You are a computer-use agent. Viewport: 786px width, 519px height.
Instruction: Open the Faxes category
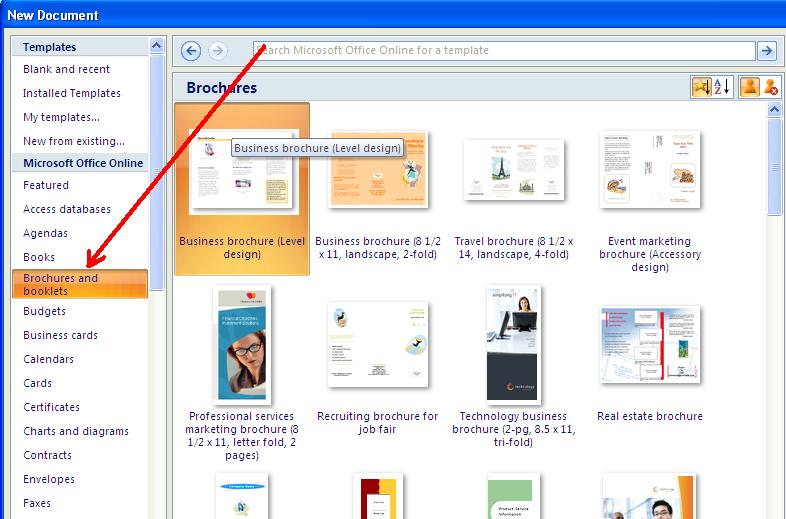click(37, 503)
